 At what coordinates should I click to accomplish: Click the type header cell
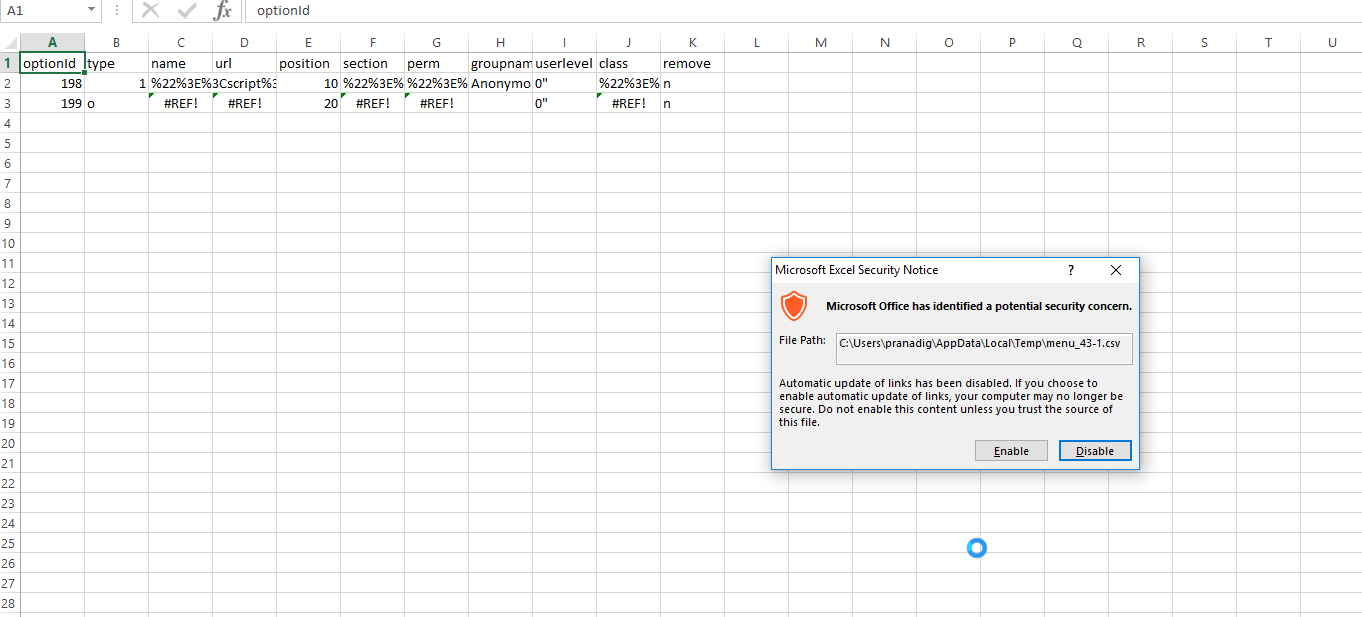116,63
